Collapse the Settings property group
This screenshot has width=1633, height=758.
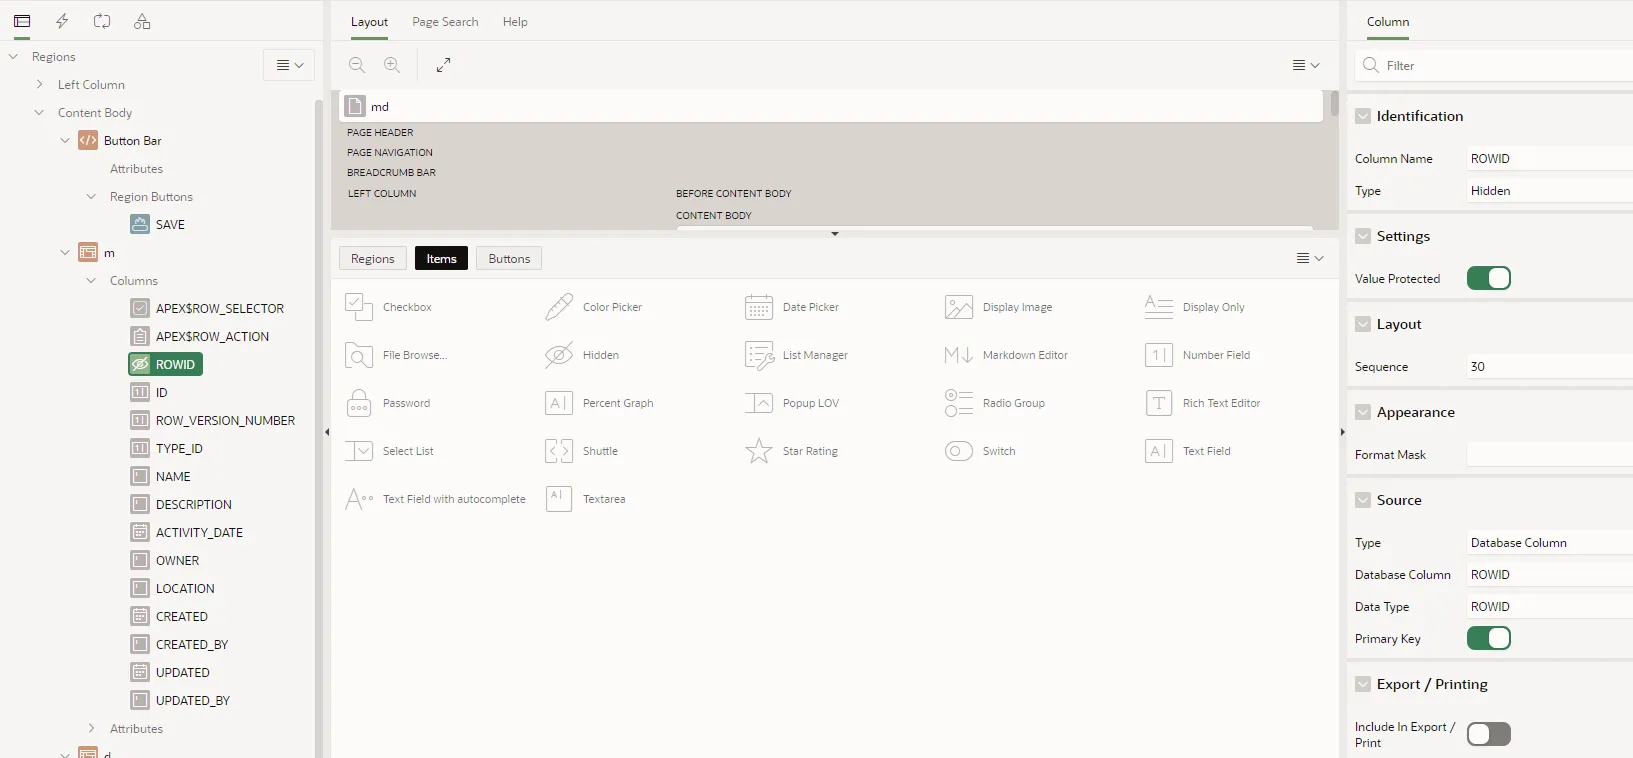(x=1363, y=236)
